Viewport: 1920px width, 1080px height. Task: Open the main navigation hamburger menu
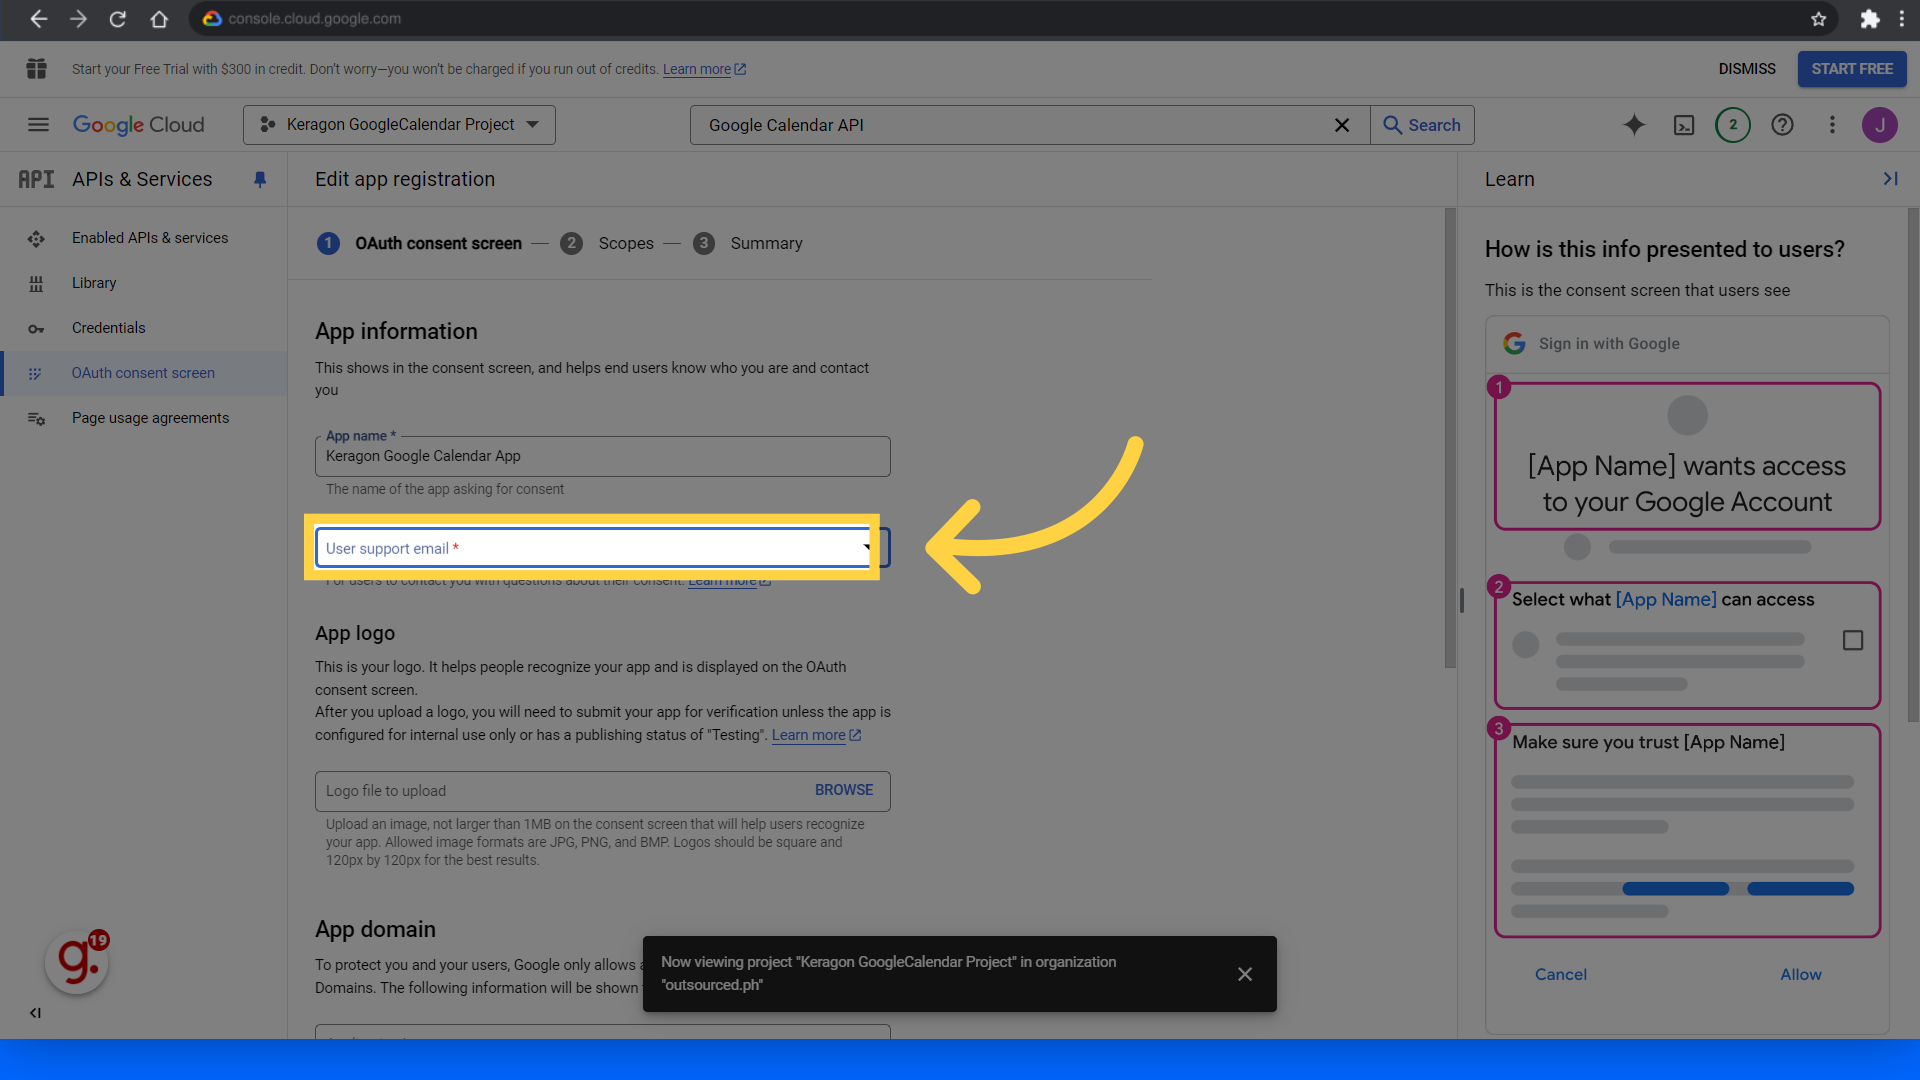[38, 125]
